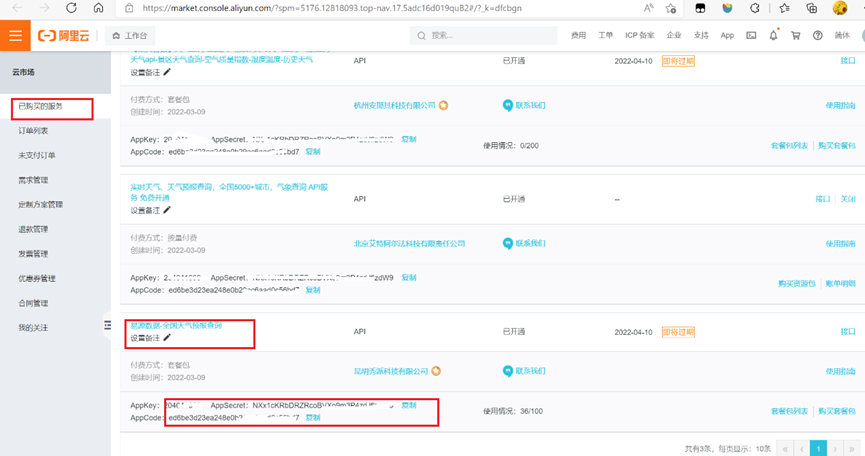The width and height of the screenshot is (865, 456).
Task: Select 合同管理 in sidebar
Action: tap(33, 303)
